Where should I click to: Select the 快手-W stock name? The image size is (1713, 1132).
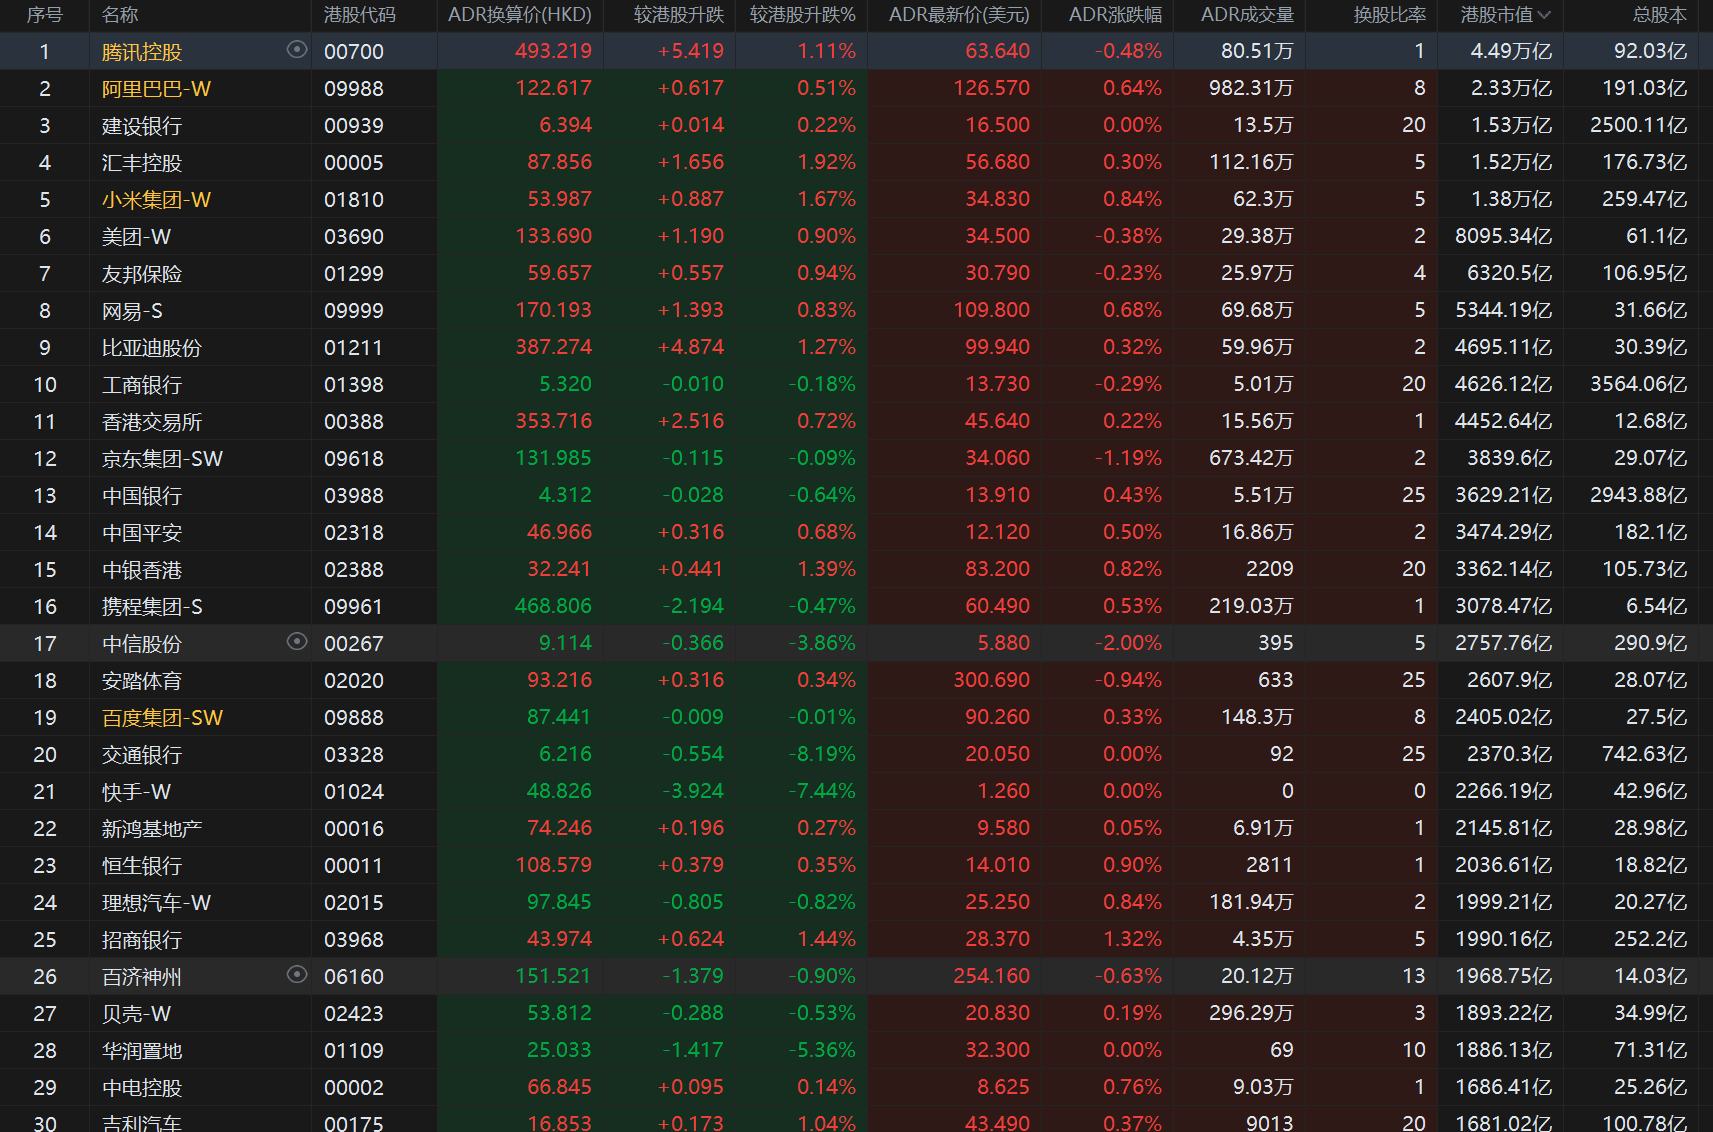click(137, 792)
